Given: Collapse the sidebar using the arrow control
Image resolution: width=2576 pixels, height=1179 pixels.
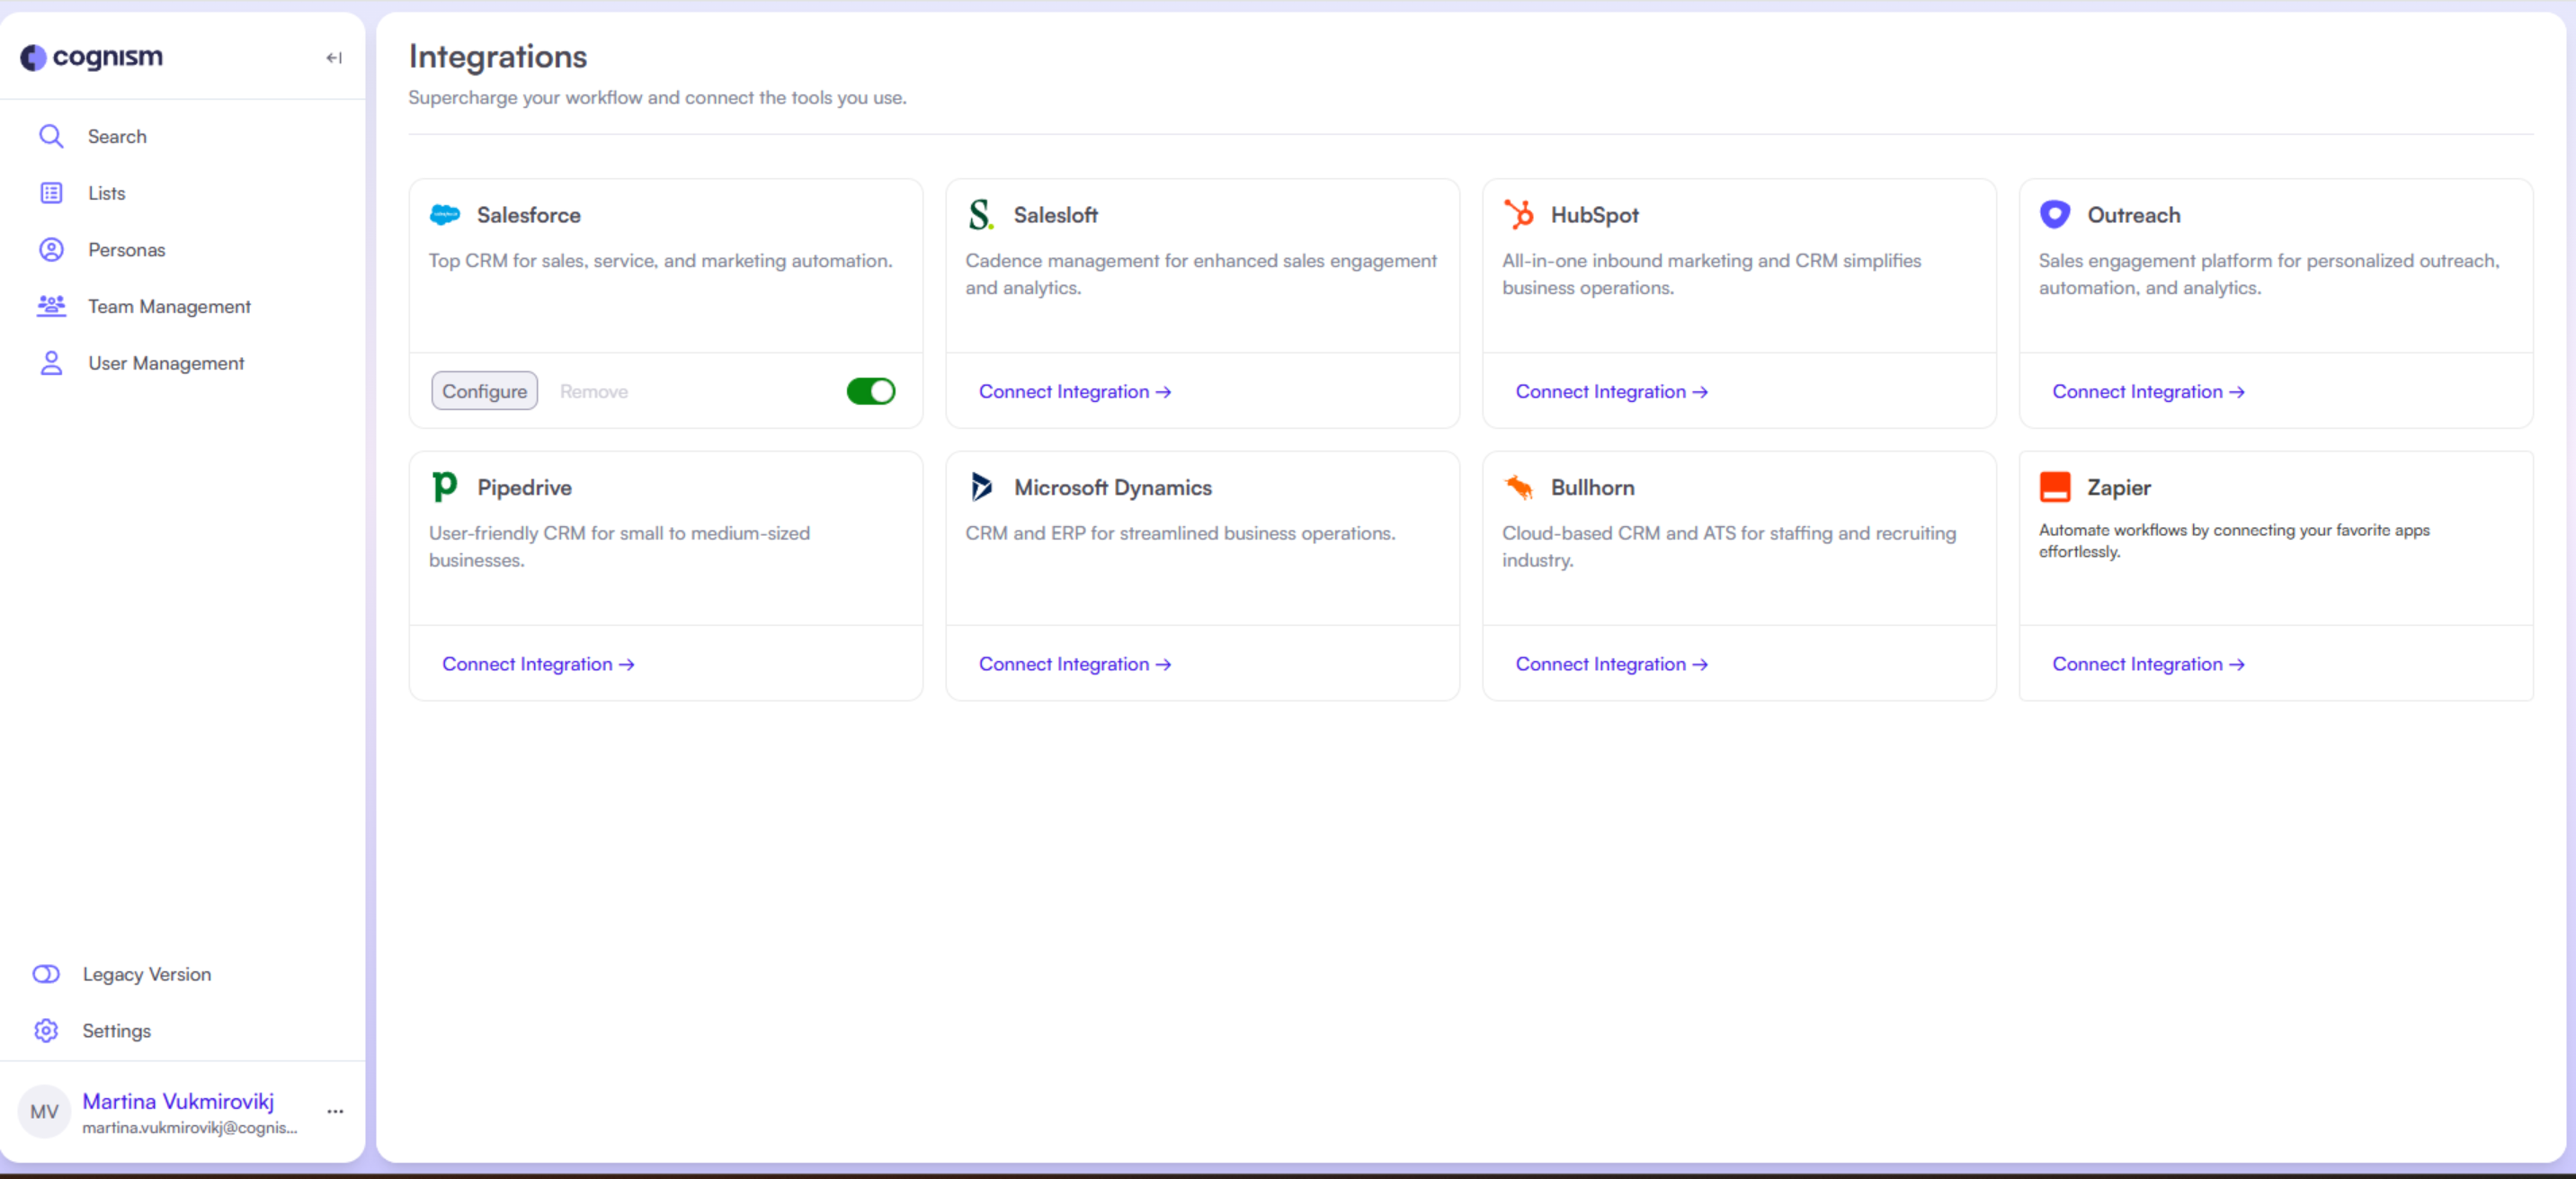Looking at the screenshot, I should pos(333,58).
